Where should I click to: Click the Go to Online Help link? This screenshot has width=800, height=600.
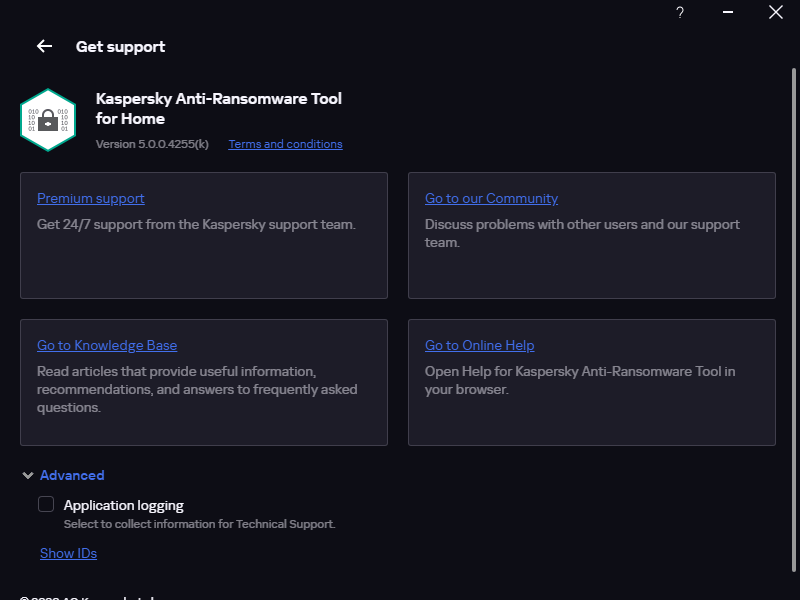(x=479, y=345)
